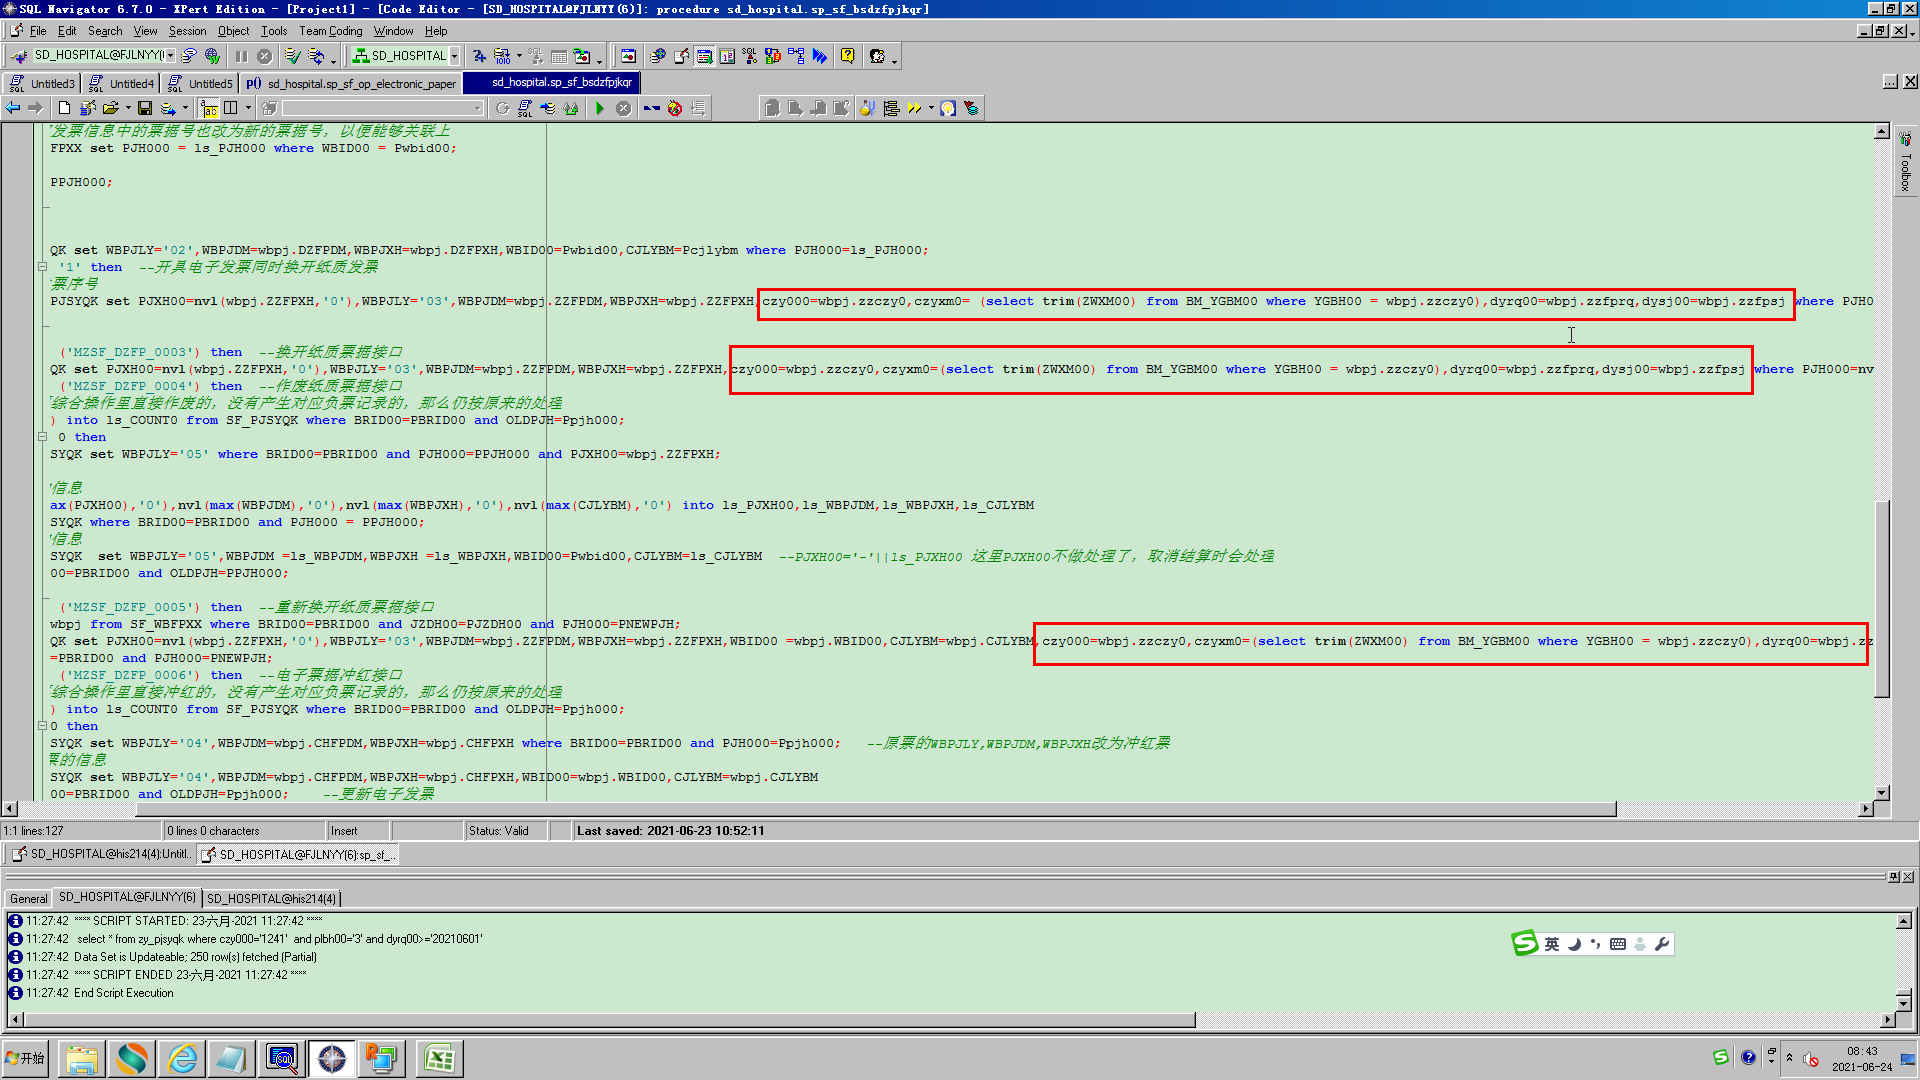The width and height of the screenshot is (1920, 1080).
Task: Click the Save file disk icon
Action: pyautogui.click(x=145, y=108)
